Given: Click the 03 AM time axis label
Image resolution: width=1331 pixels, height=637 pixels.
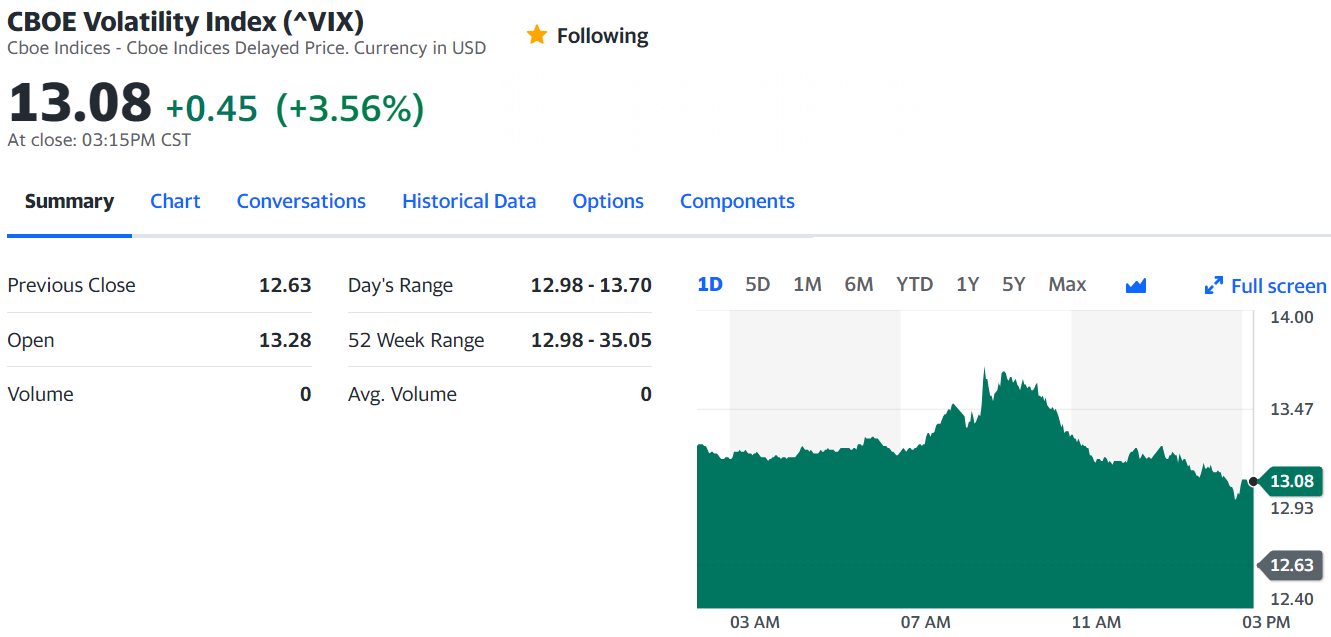Looking at the screenshot, I should coord(755,622).
